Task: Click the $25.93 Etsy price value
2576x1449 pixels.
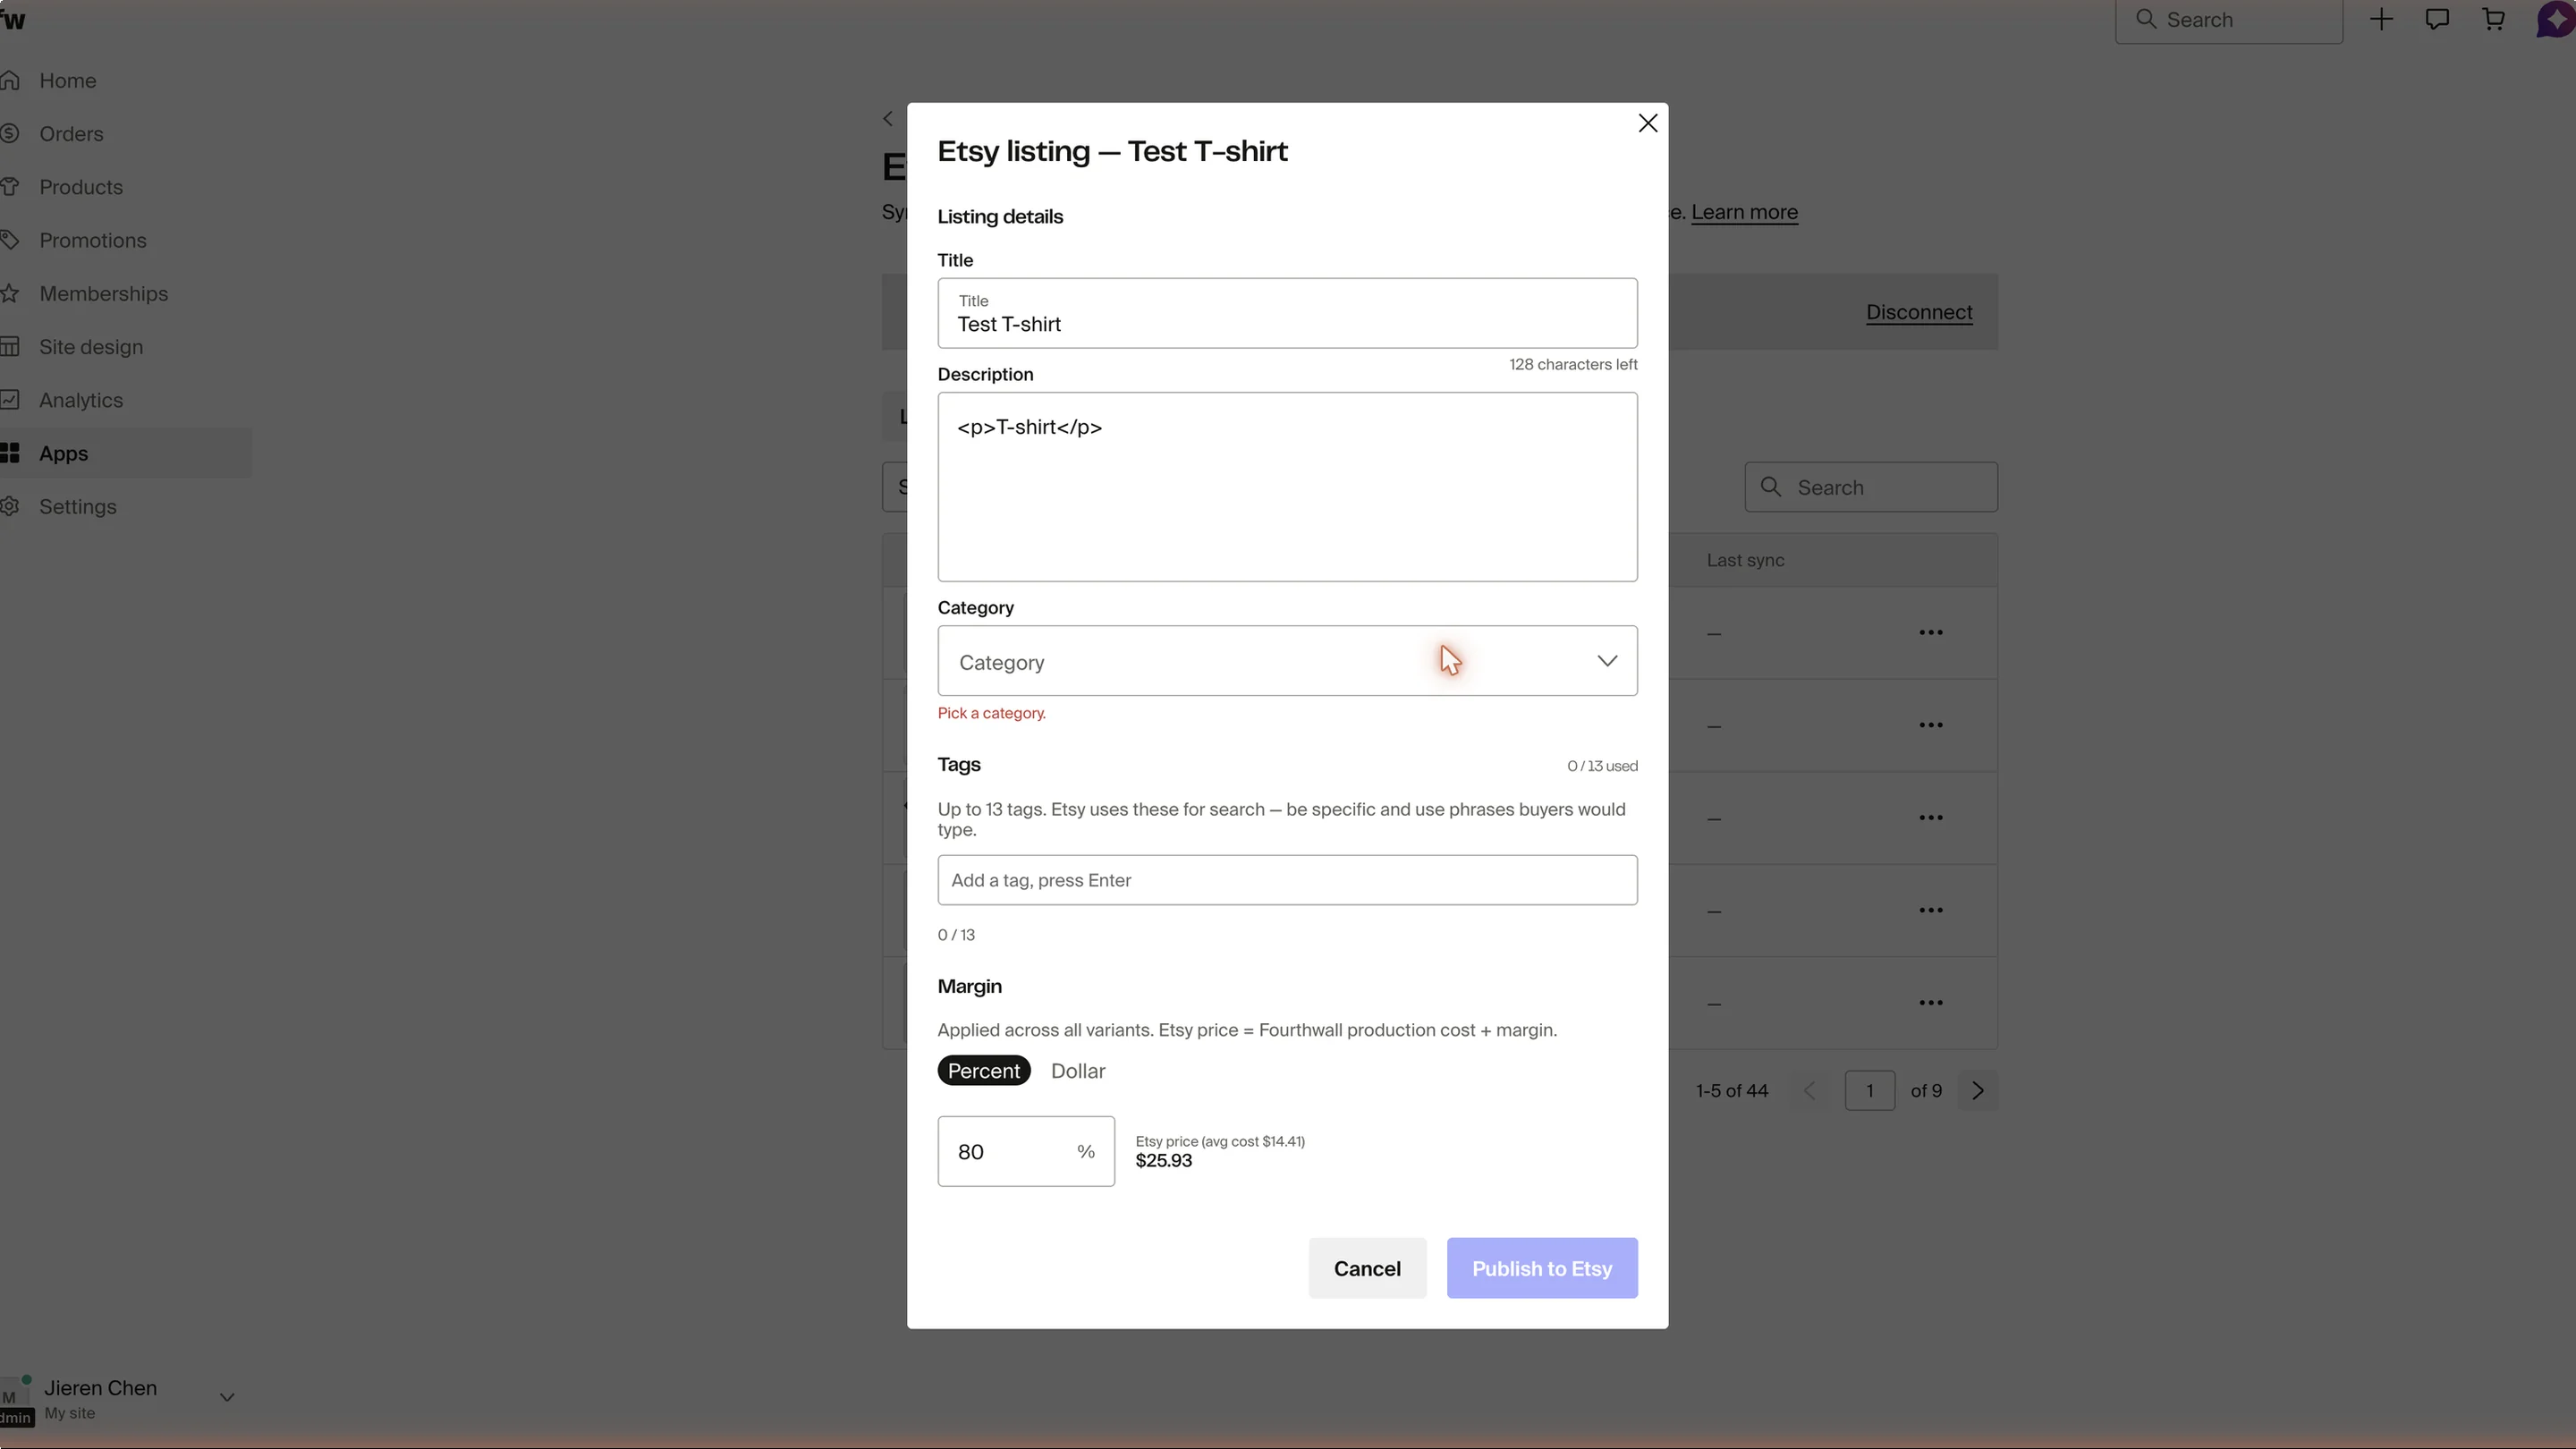Action: pyautogui.click(x=1163, y=1161)
